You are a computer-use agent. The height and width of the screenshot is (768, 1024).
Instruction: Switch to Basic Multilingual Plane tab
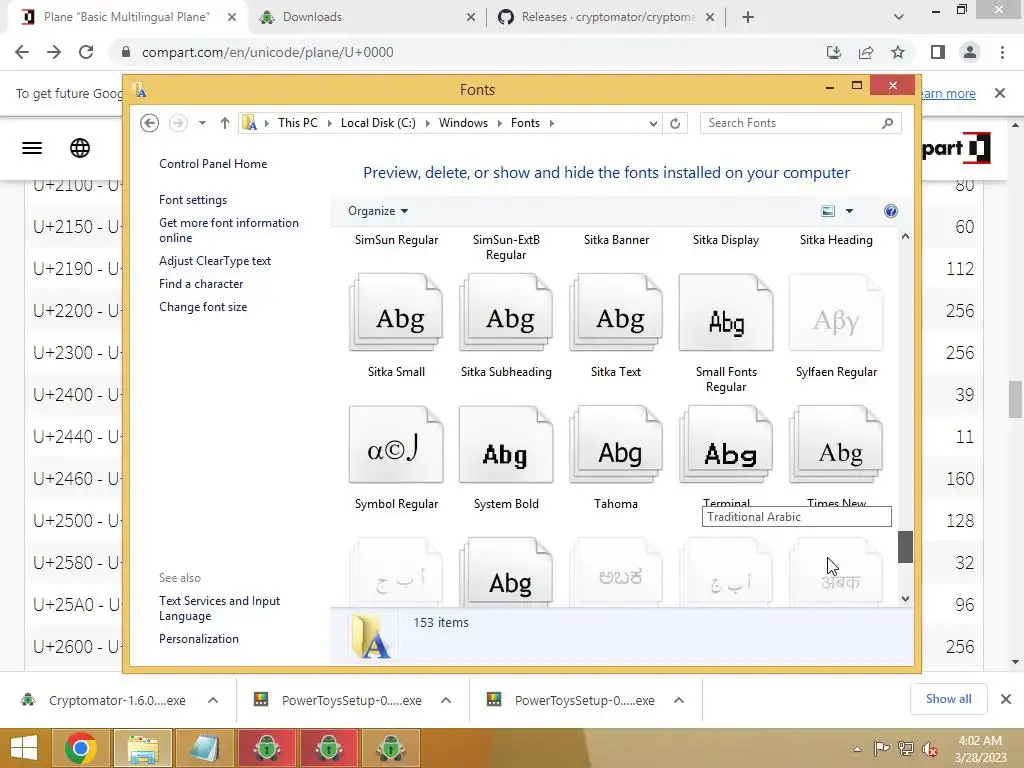pos(127,17)
